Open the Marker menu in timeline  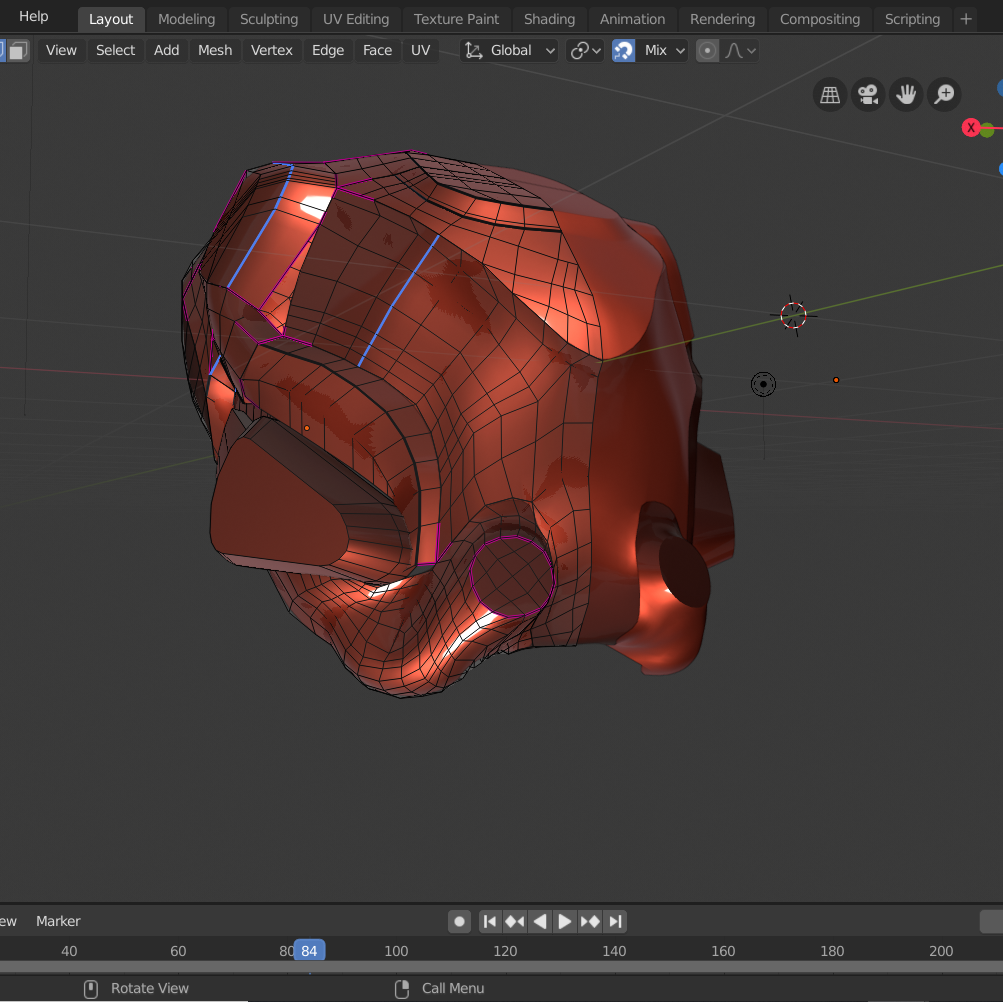pos(58,921)
